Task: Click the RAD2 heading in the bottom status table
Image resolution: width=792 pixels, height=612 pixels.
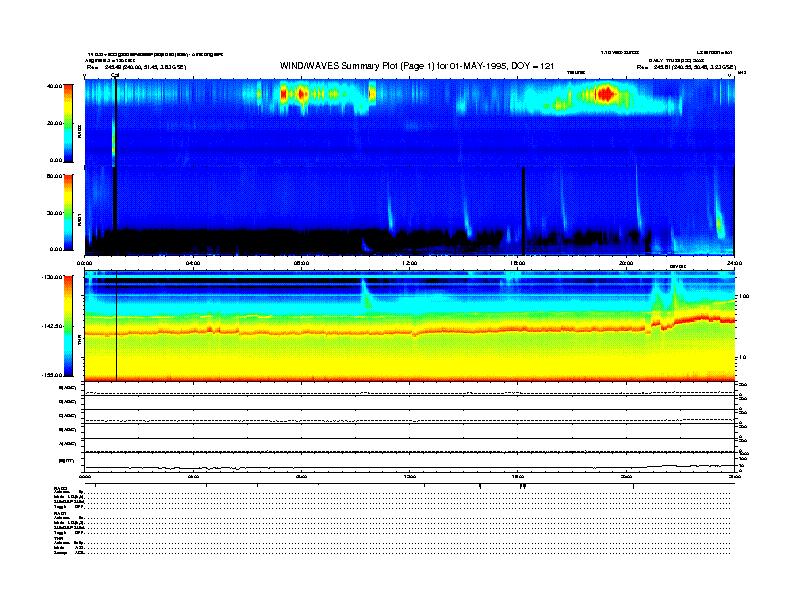Action: point(61,488)
